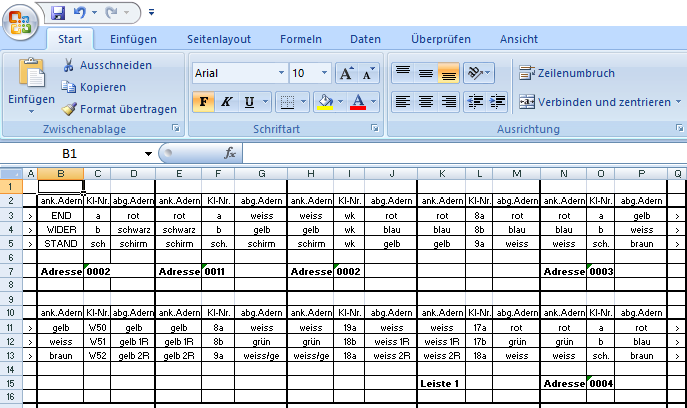This screenshot has height=408, width=687.
Task: Expand the Einfügen paste options arrow
Action: pos(32,112)
